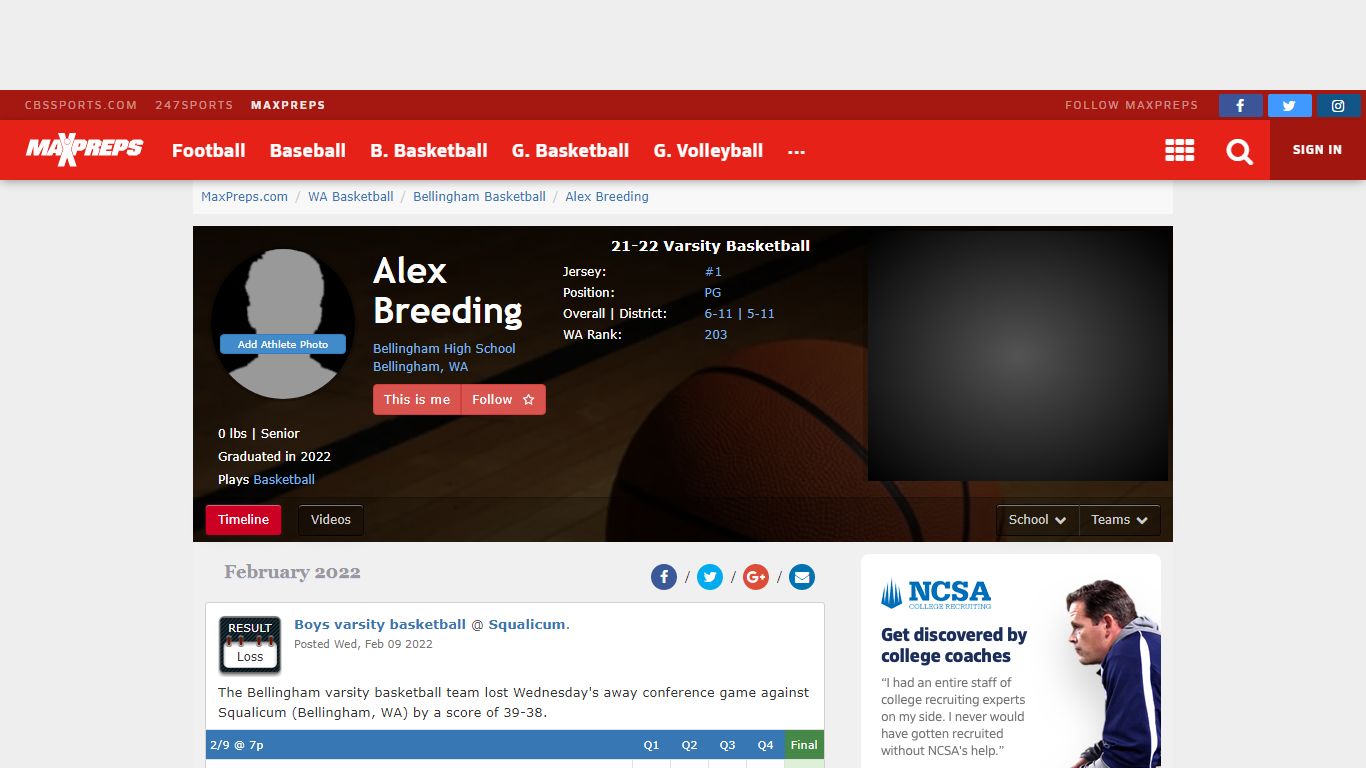This screenshot has width=1366, height=768.
Task: Share timeline on Google Plus icon
Action: pos(756,577)
